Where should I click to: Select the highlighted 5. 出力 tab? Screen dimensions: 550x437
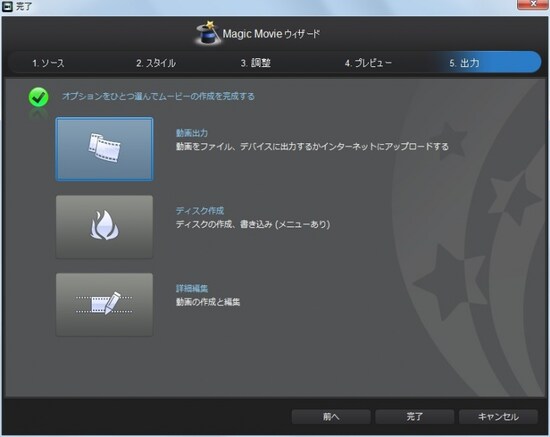[x=464, y=63]
